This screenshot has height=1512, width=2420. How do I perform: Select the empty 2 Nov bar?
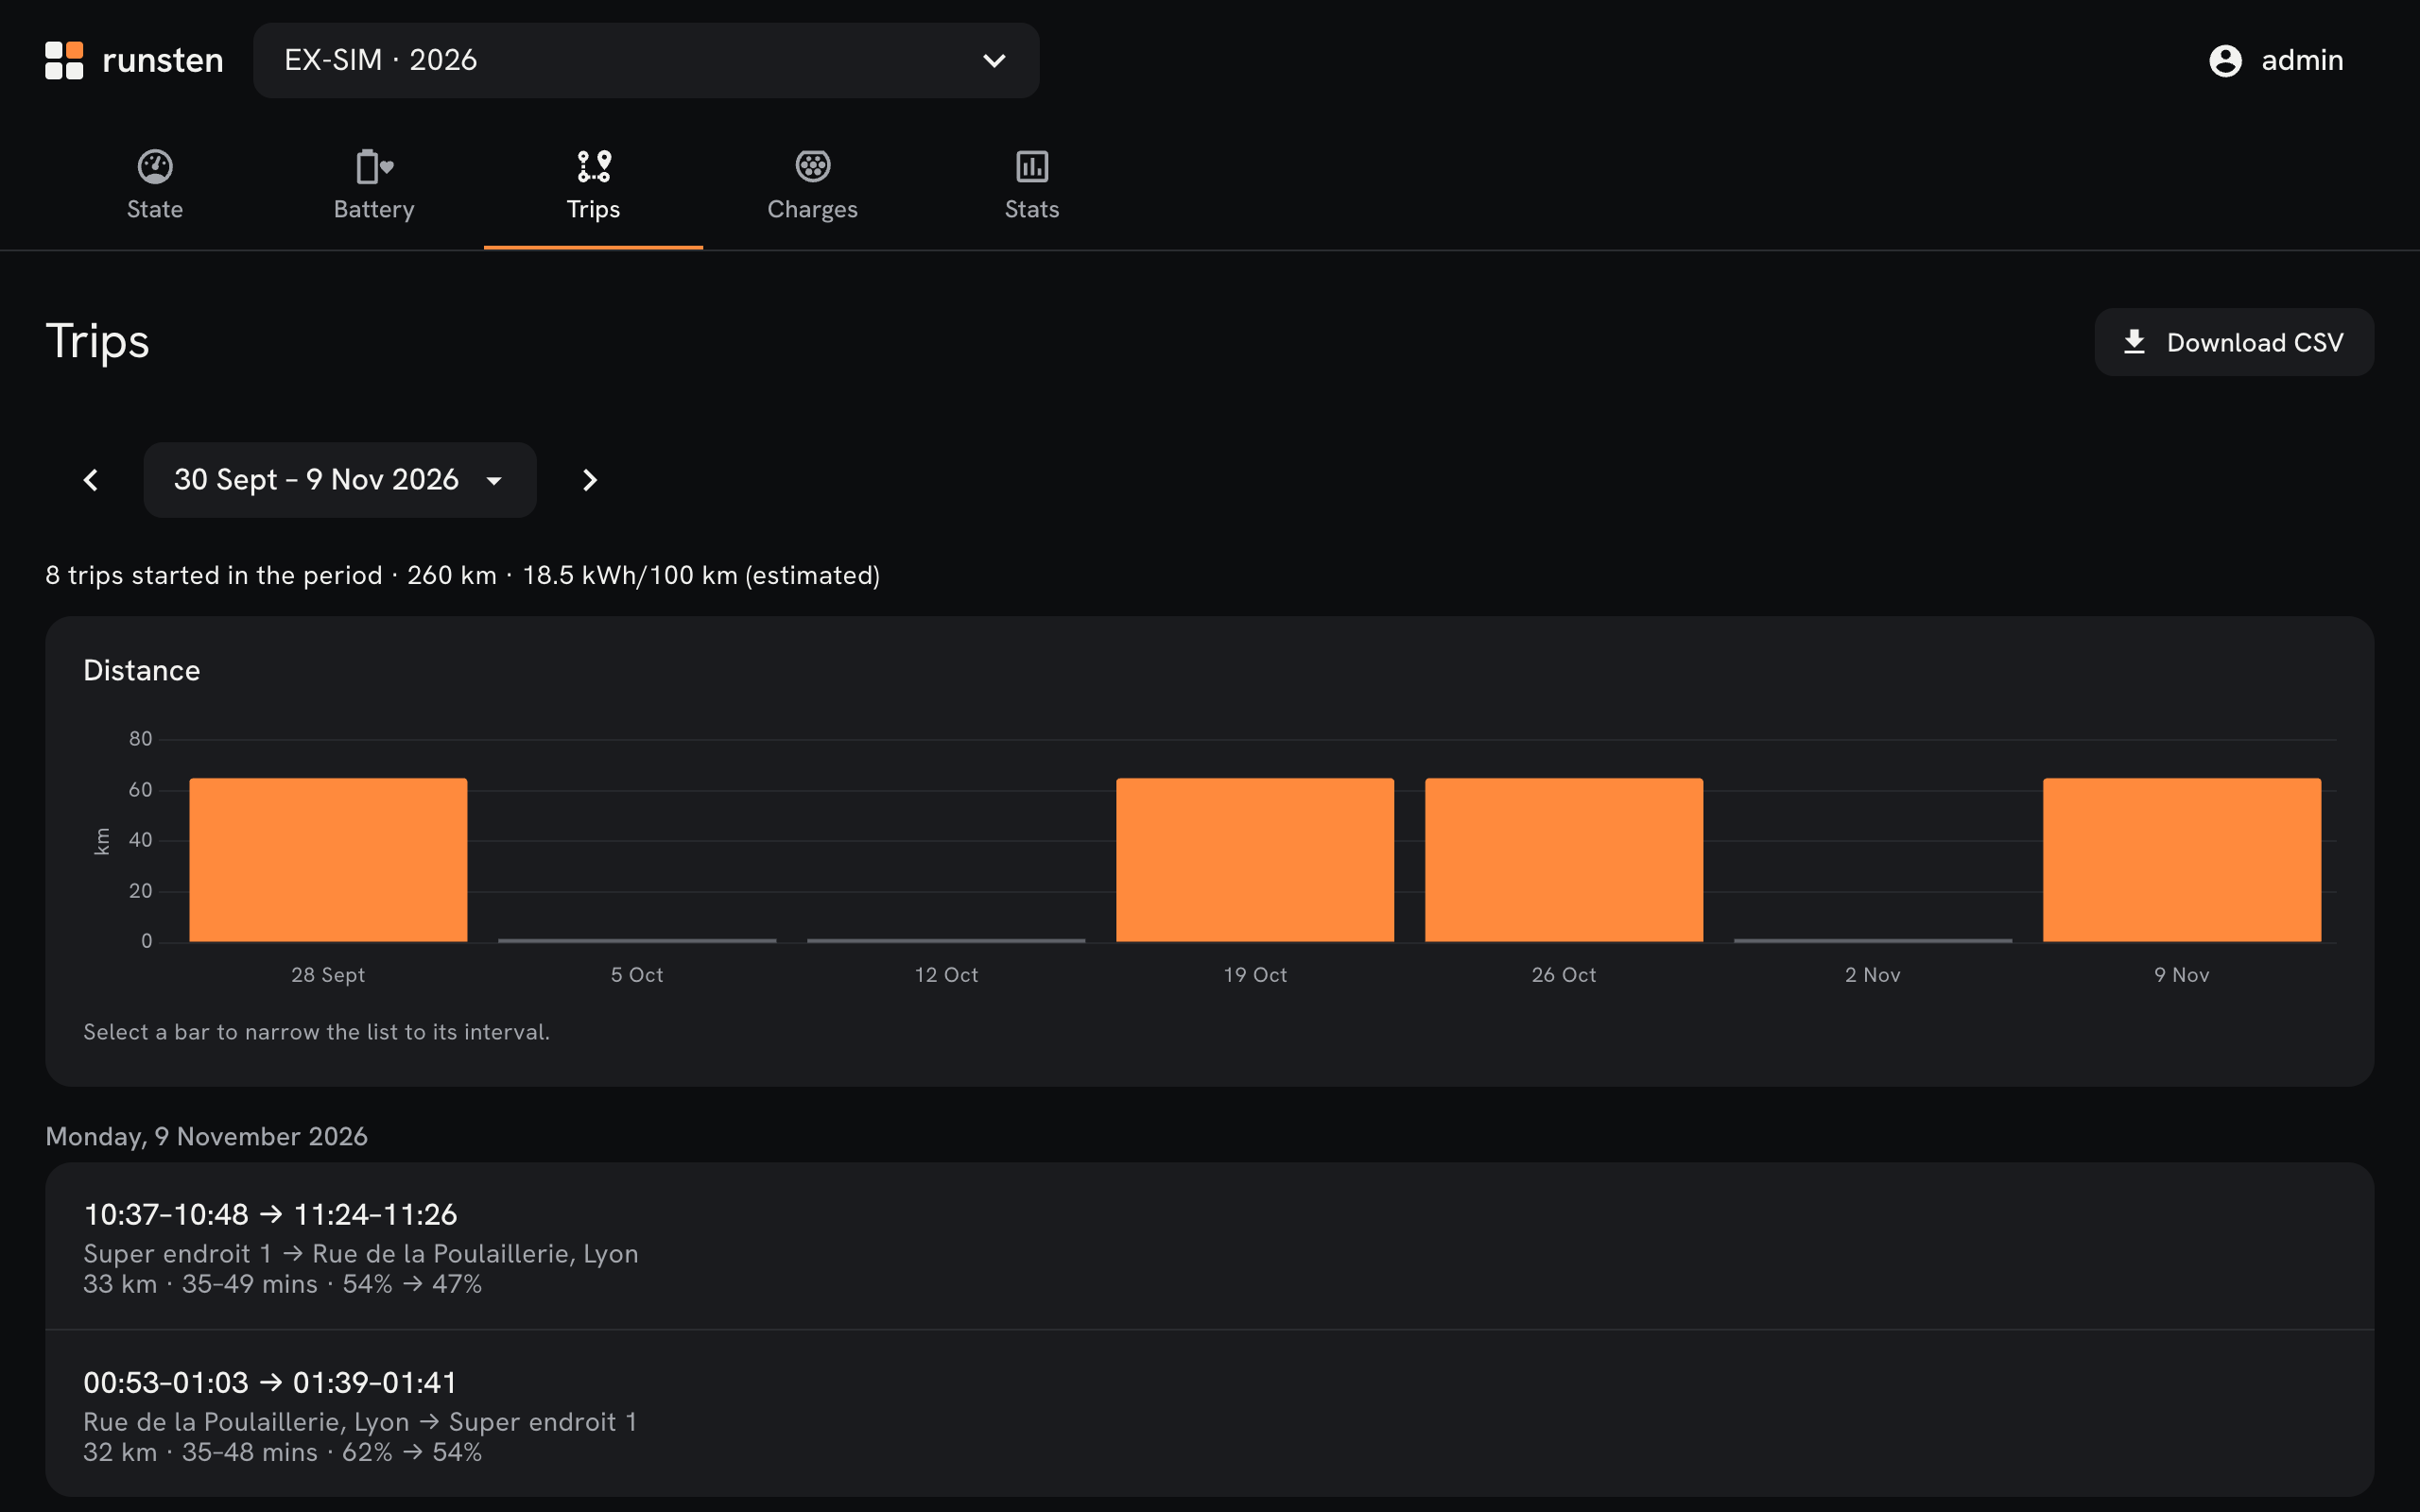point(1873,940)
